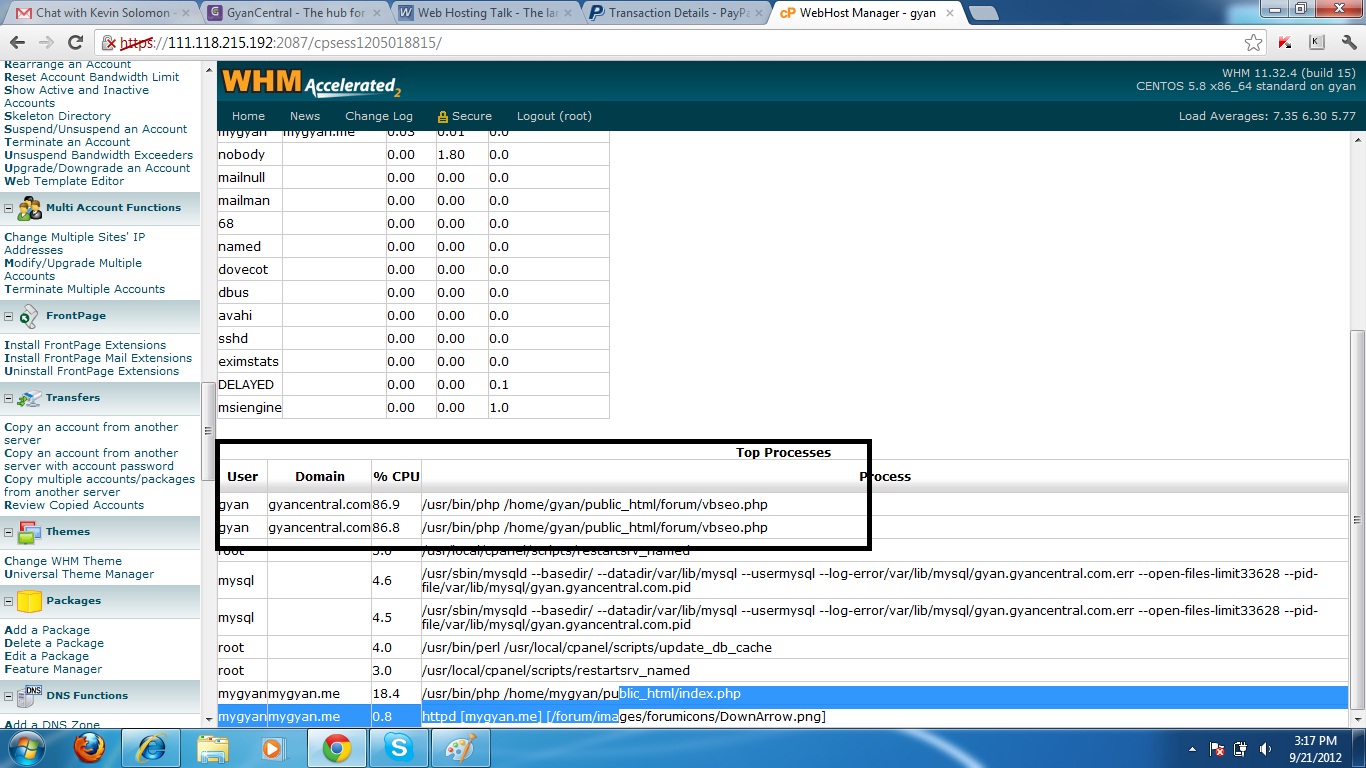Collapse the Themes section
Screen dimensions: 1366x768
click(9, 532)
